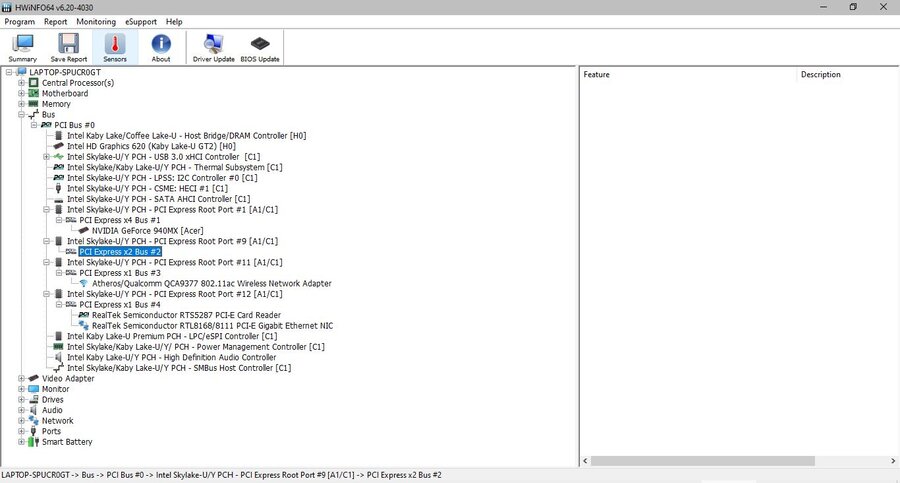
Task: Click the Smart Battery icon
Action: 34,442
